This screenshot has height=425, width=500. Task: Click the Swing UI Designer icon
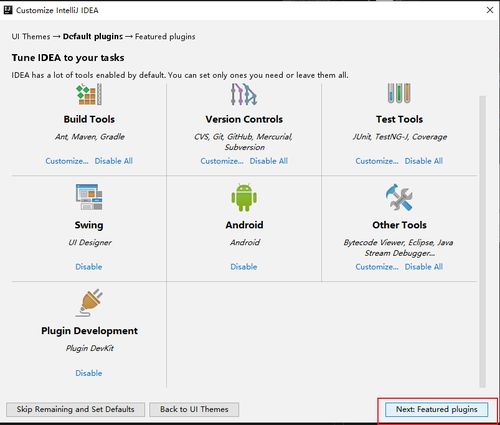tap(89, 197)
